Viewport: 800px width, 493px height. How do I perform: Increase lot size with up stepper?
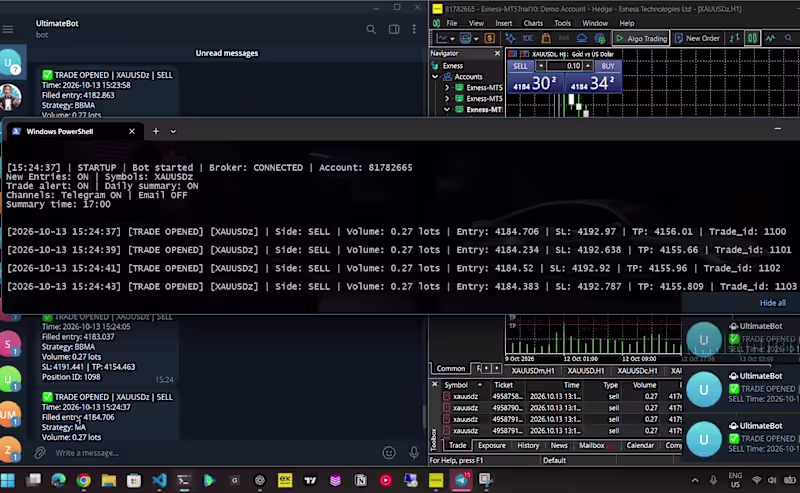tap(588, 66)
